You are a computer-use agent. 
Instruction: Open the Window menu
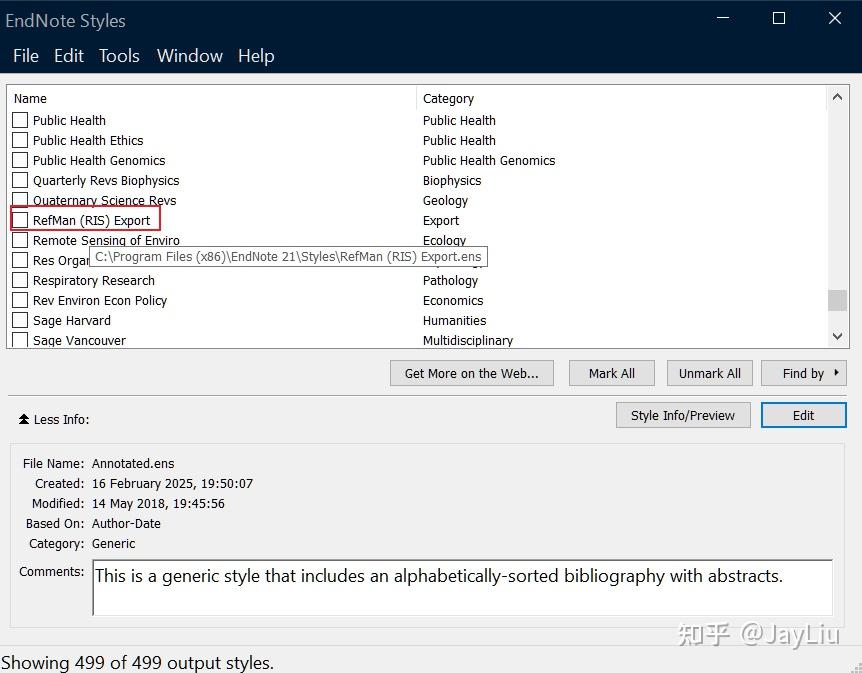(190, 56)
